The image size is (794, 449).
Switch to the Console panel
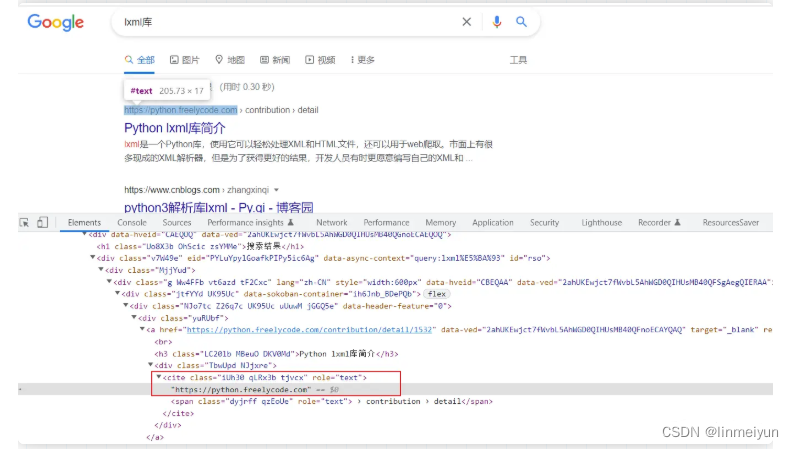pyautogui.click(x=132, y=223)
